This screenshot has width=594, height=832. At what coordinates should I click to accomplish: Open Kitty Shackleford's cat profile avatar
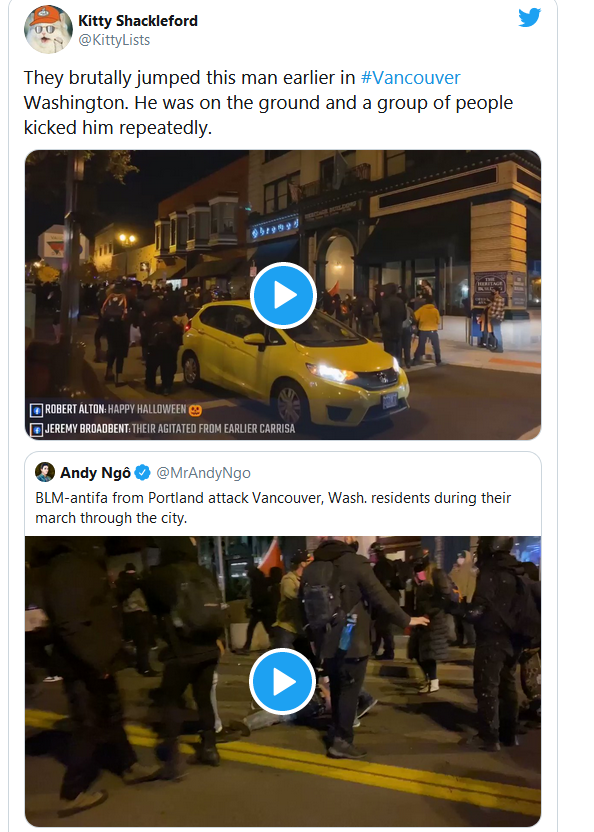48,29
